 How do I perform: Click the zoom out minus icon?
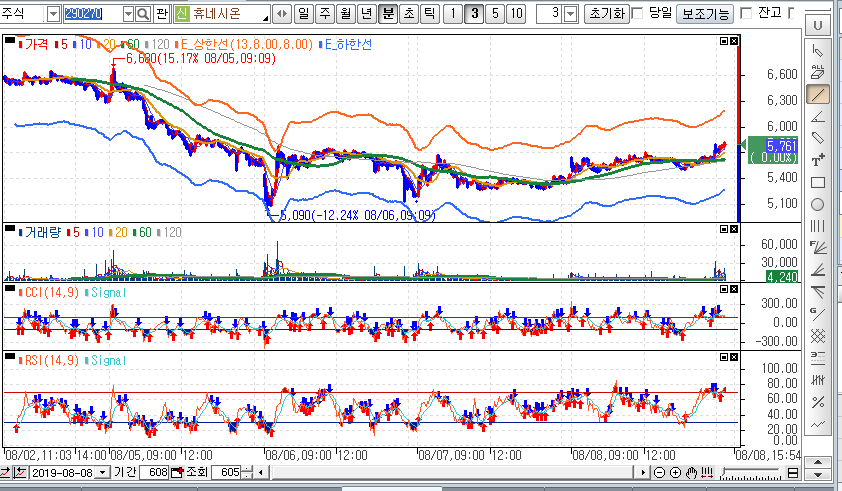pyautogui.click(x=659, y=473)
